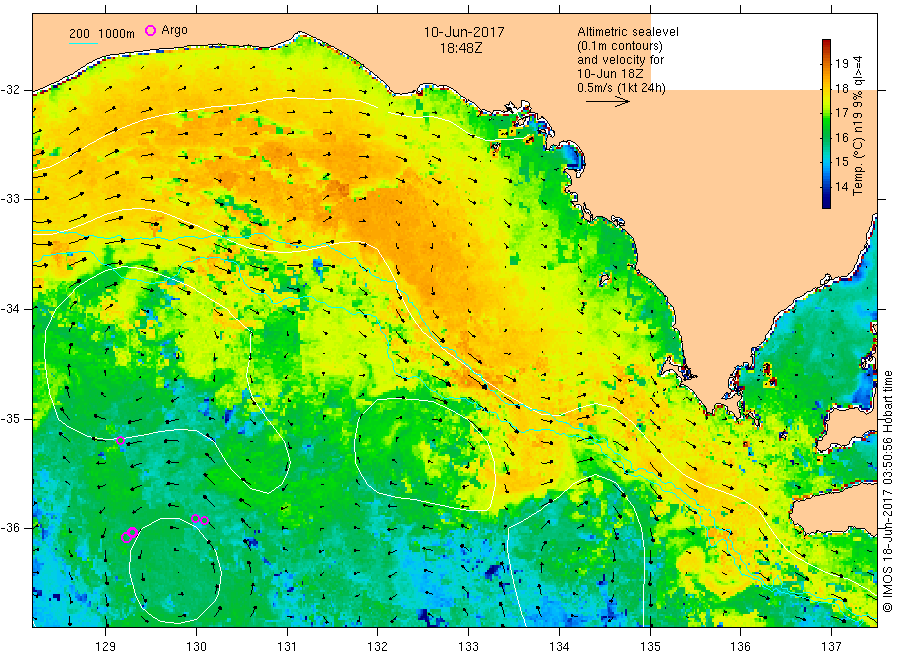Click the '(0.1m contours)' text

coord(620,46)
